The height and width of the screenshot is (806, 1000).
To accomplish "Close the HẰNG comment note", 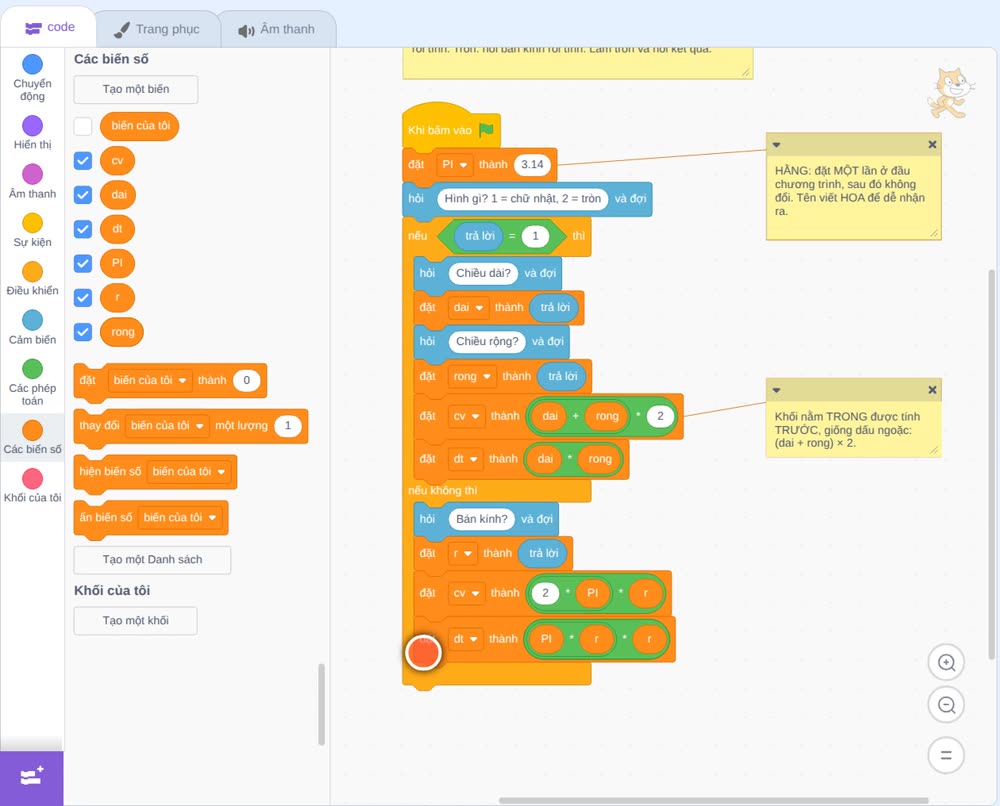I will click(x=932, y=145).
